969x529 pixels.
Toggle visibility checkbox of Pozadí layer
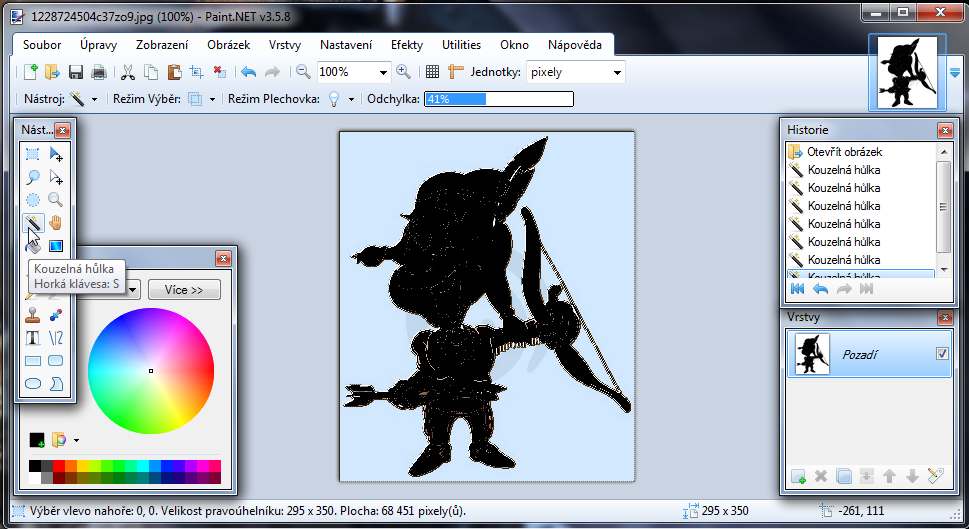click(x=941, y=354)
